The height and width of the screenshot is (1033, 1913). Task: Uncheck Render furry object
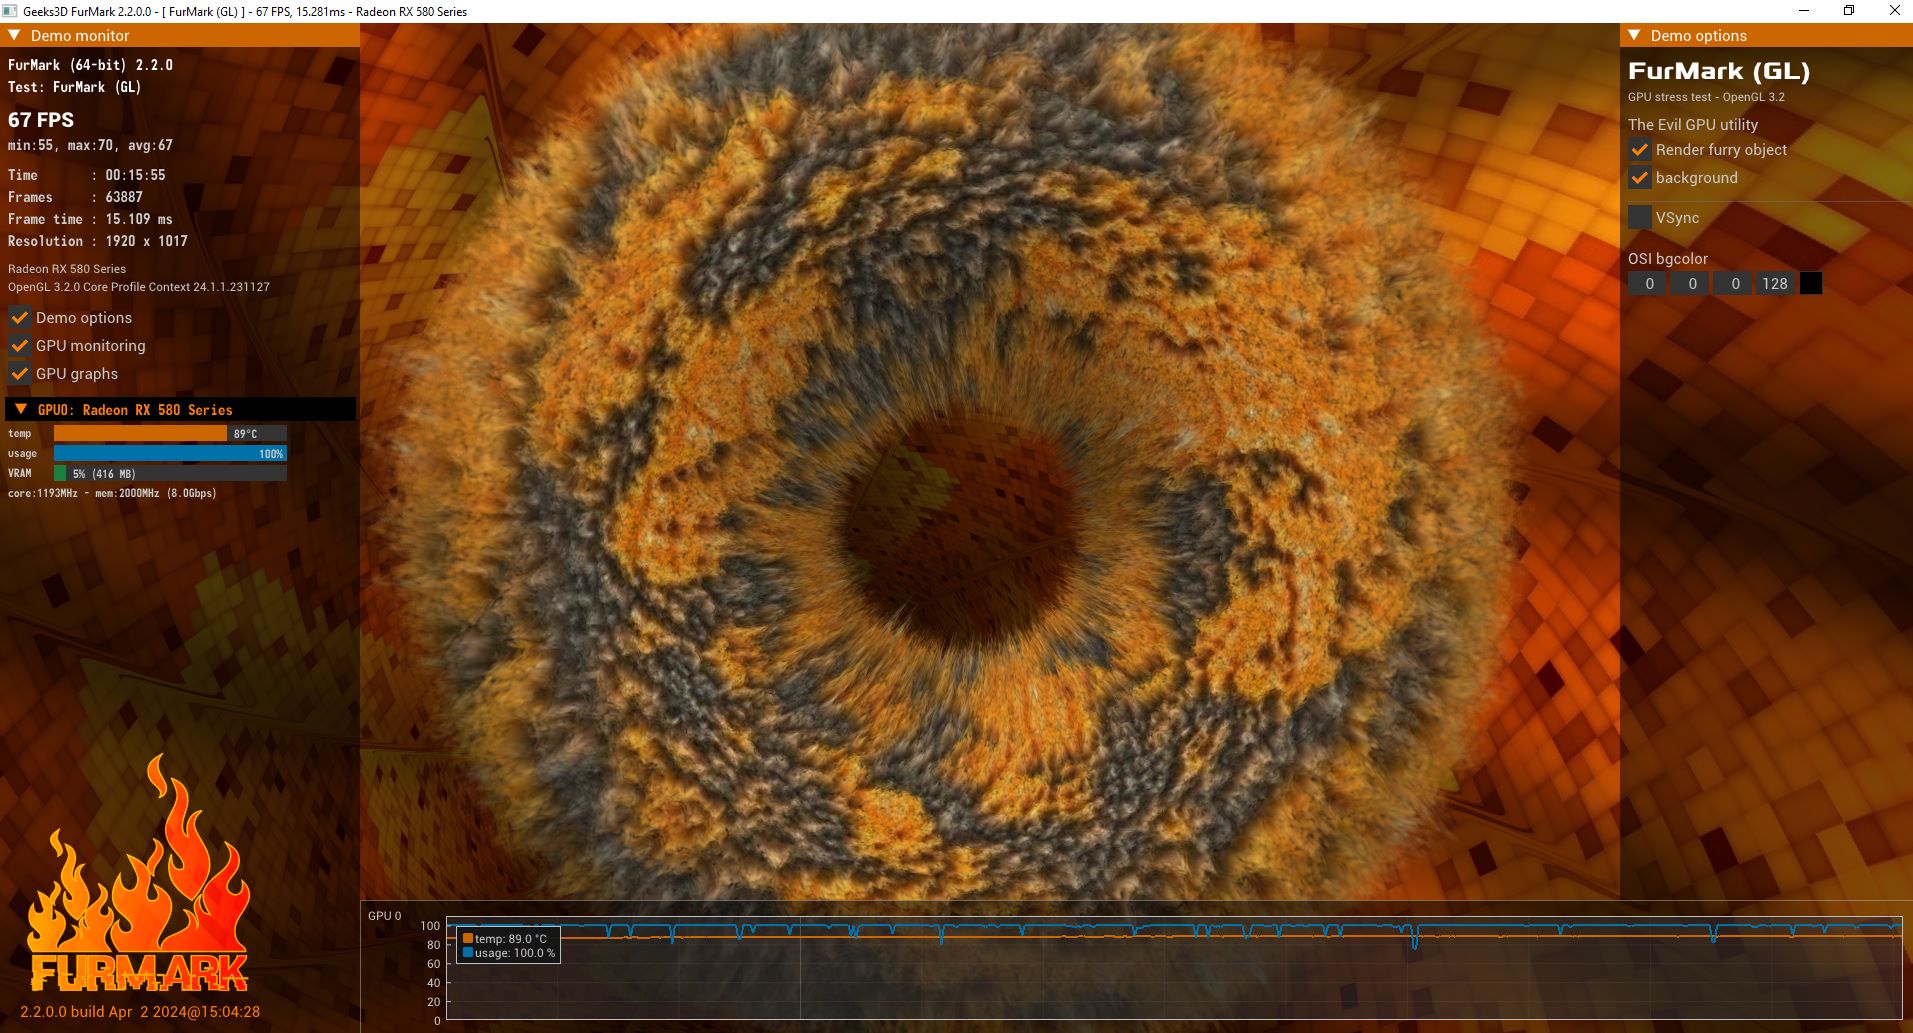[x=1639, y=150]
